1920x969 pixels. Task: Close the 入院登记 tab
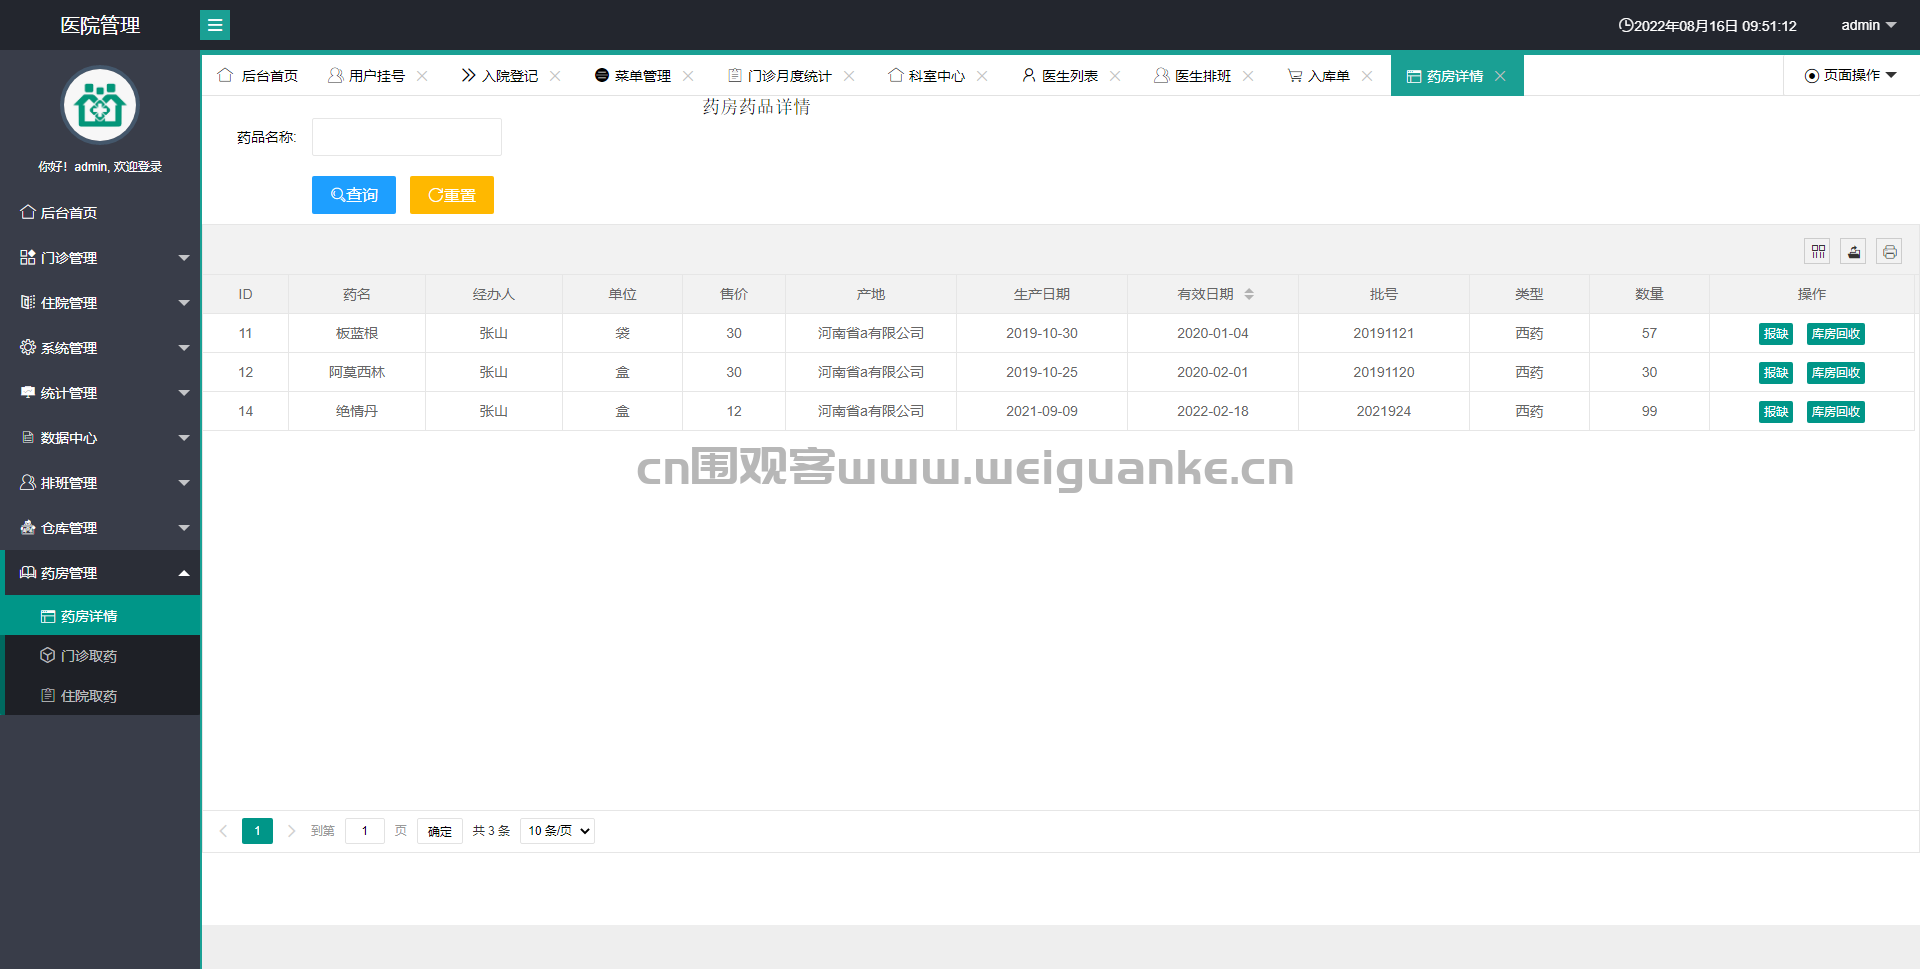(x=555, y=76)
